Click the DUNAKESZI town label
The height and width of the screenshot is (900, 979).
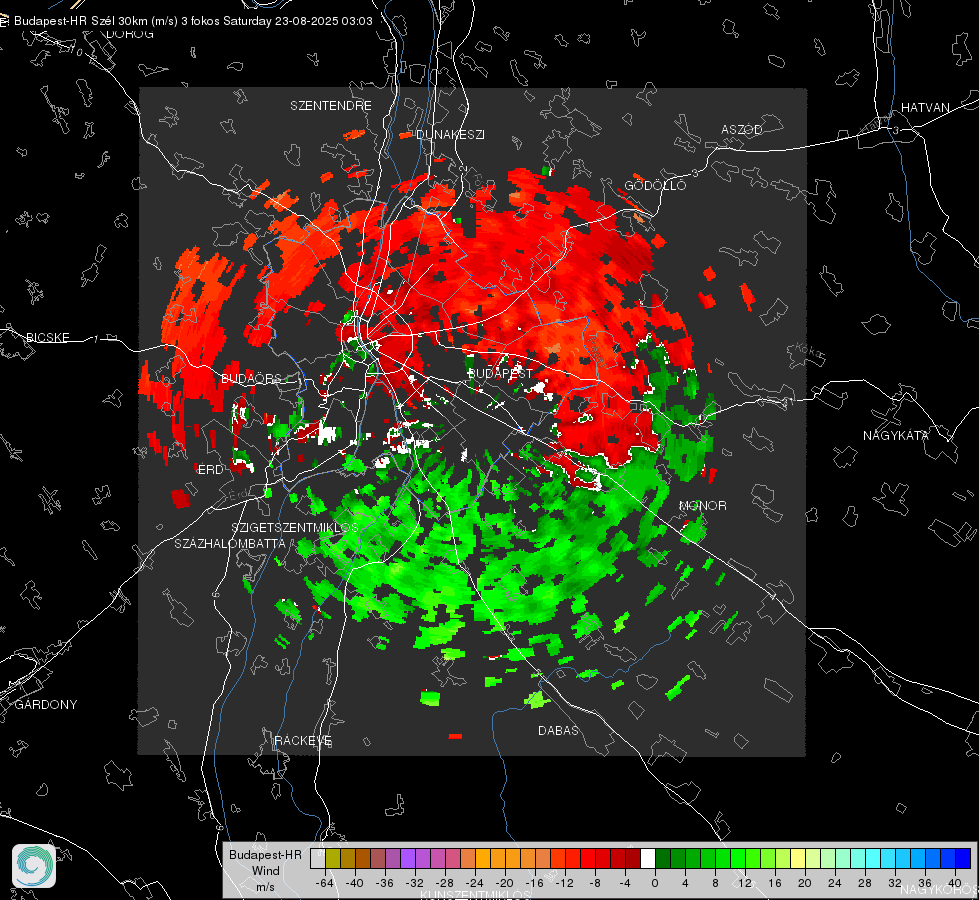450,134
